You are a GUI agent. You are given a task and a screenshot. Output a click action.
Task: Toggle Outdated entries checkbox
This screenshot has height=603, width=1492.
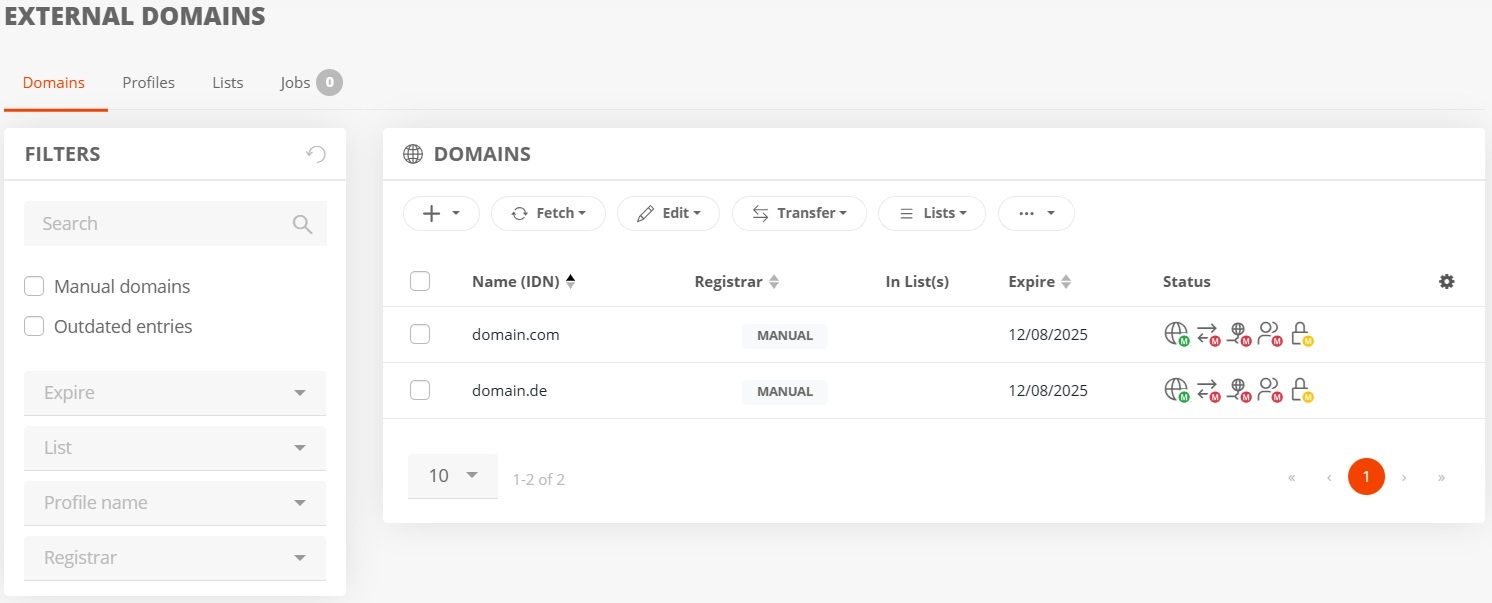[34, 327]
